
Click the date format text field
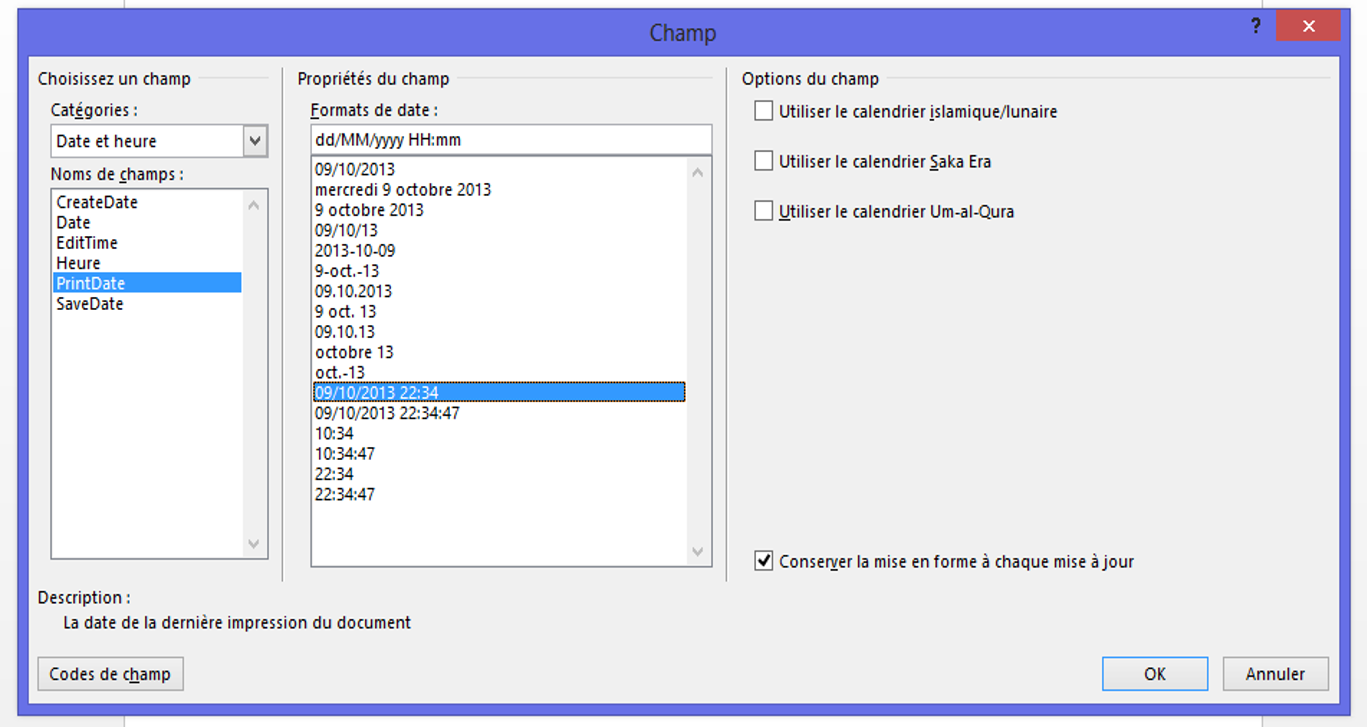pyautogui.click(x=510, y=140)
